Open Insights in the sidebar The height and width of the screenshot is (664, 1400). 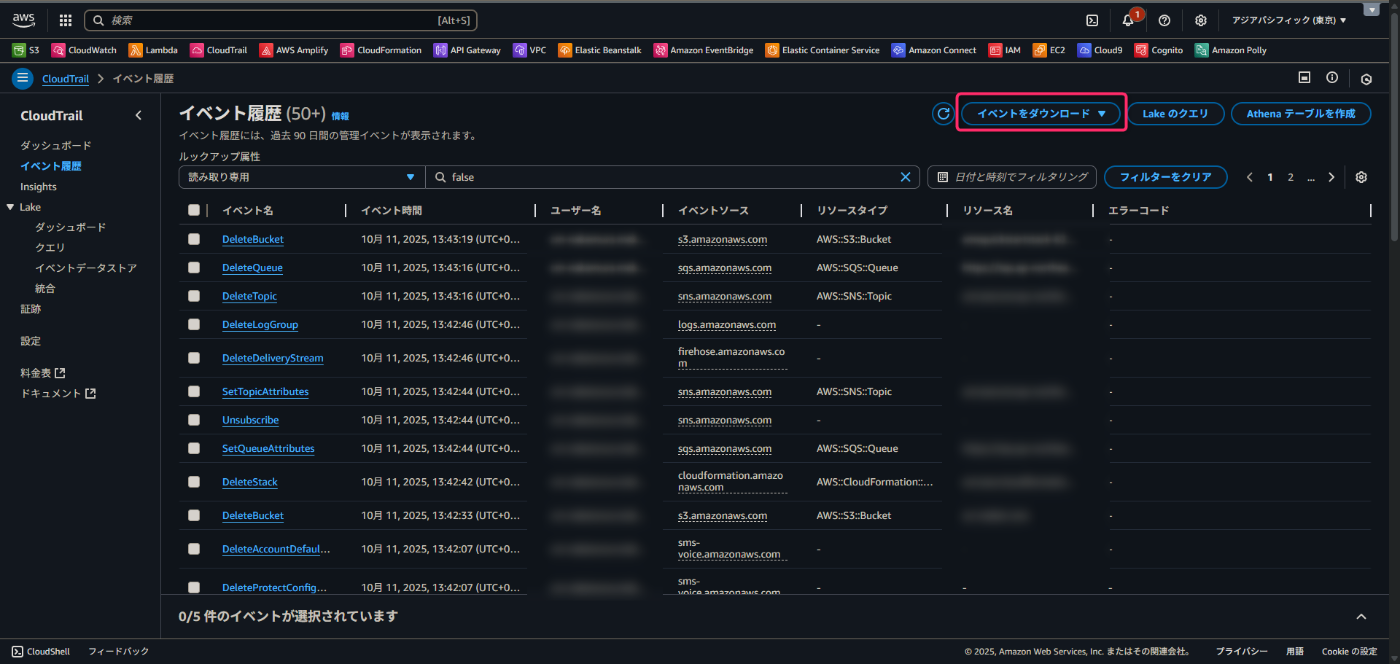(x=38, y=187)
